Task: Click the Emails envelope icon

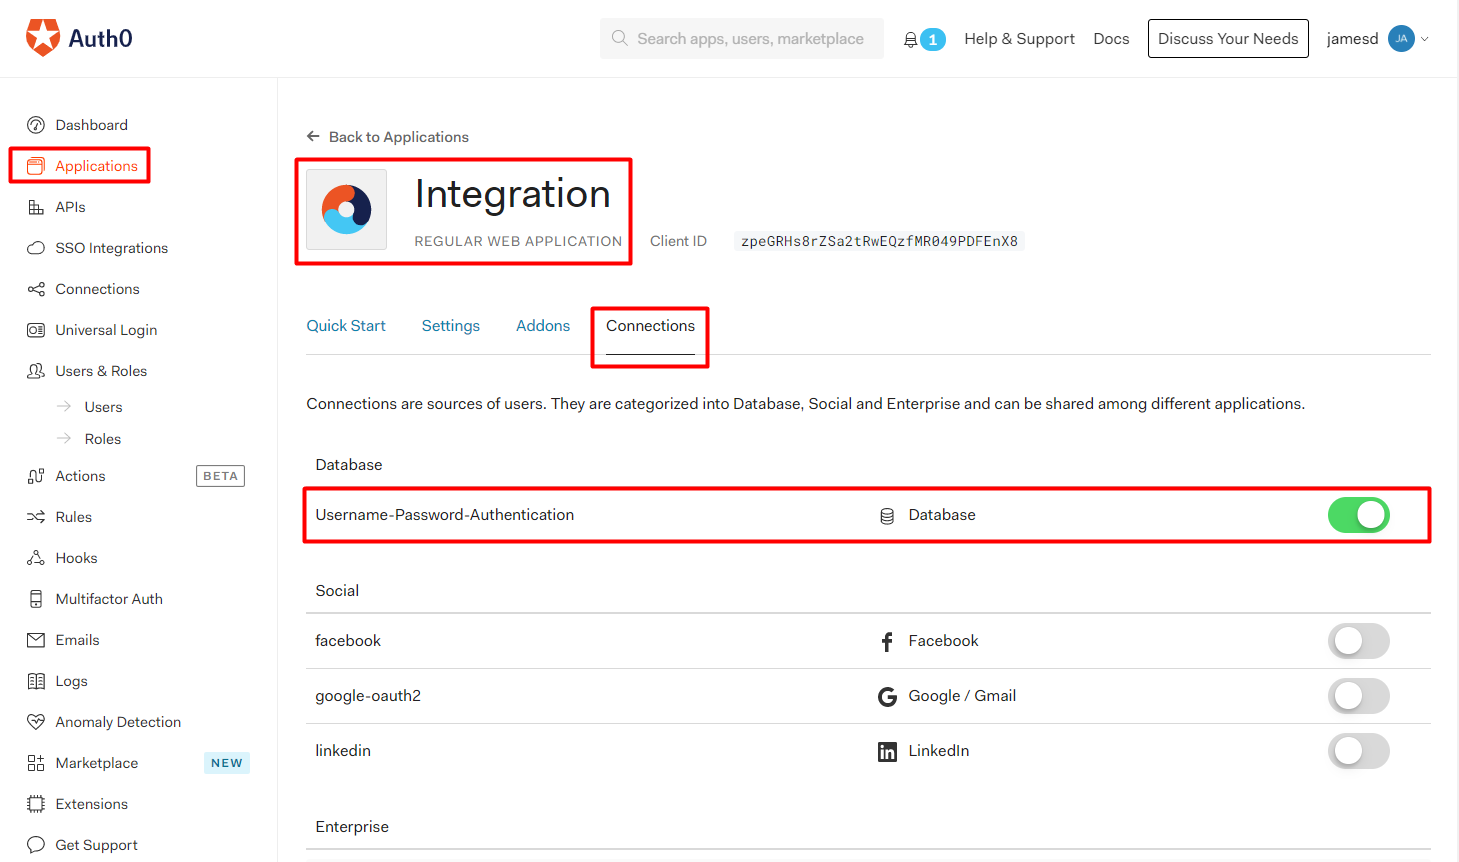Action: (36, 640)
